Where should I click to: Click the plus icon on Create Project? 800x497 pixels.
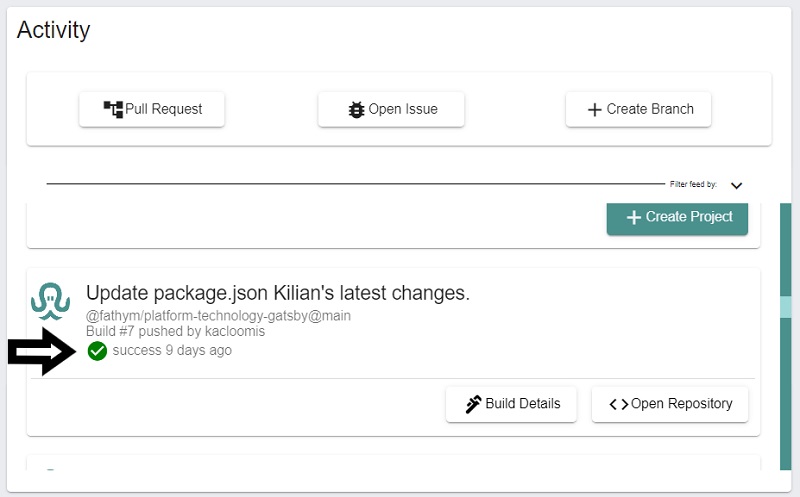tap(634, 217)
